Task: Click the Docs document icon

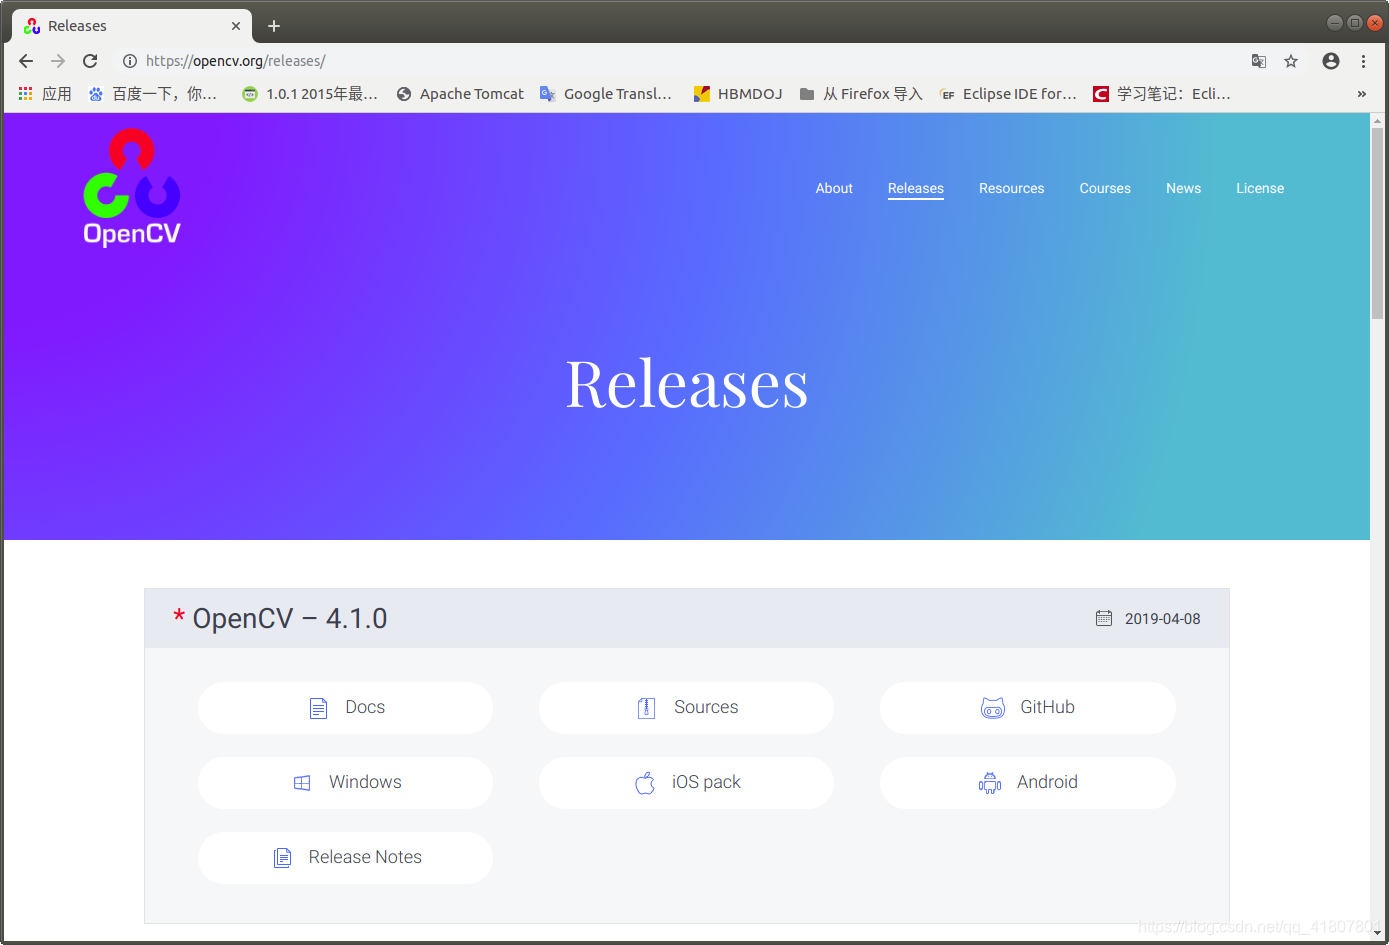Action: point(318,708)
